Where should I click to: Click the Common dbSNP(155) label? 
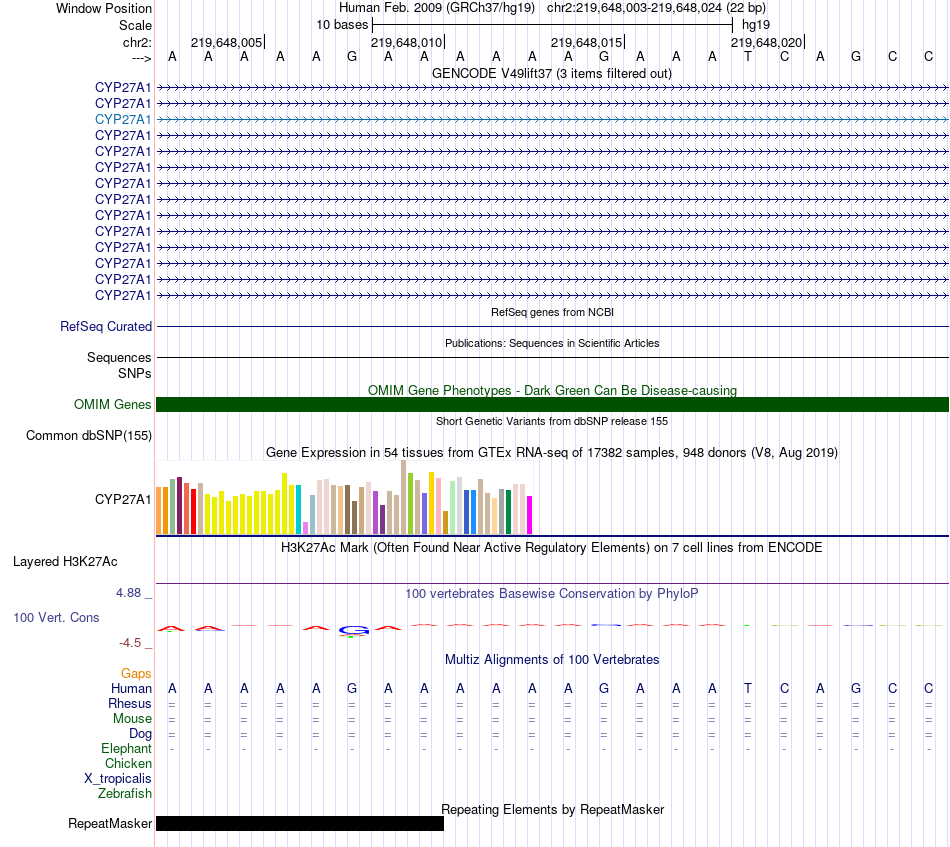(x=89, y=436)
